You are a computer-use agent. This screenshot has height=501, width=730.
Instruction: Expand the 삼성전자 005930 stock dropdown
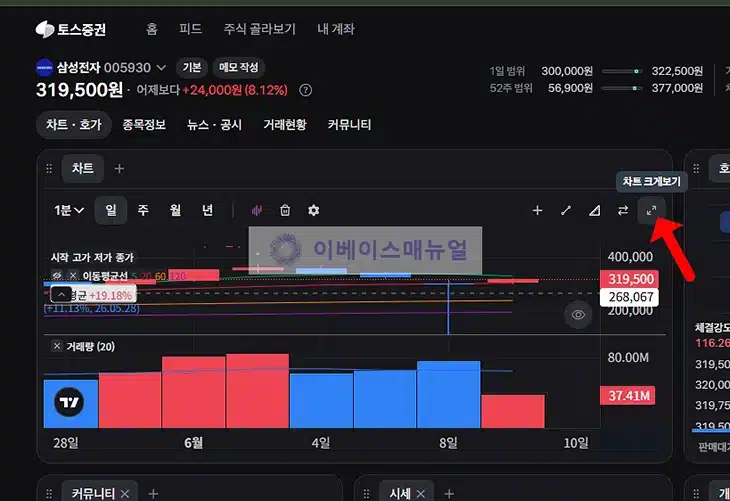coord(161,68)
